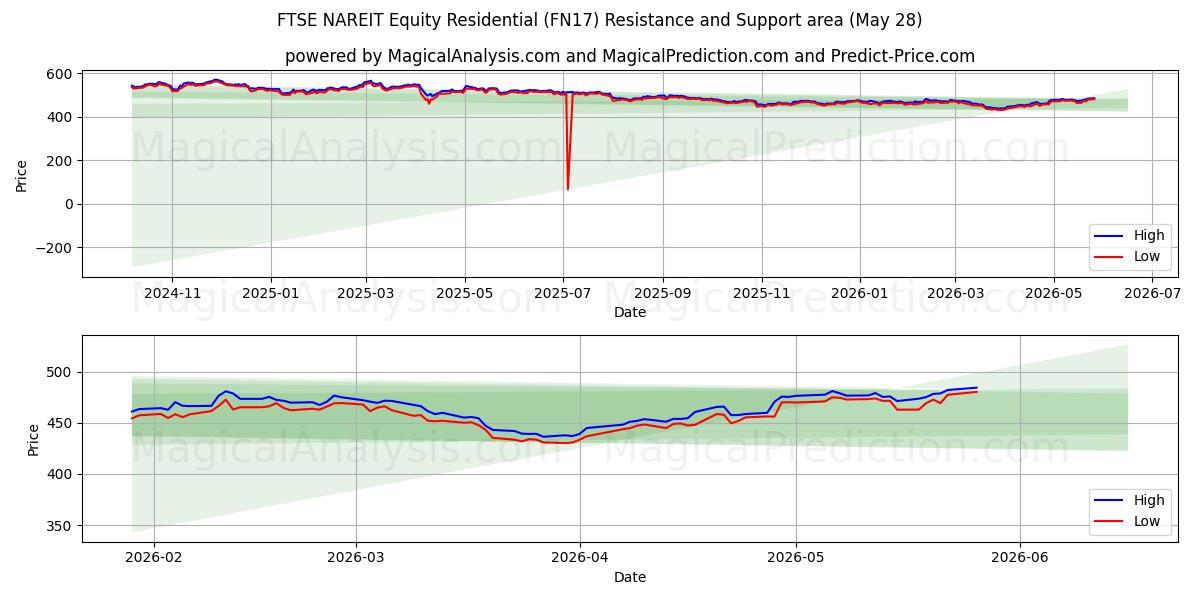Click the 2025-11 date label on upper chart
This screenshot has width=1200, height=600.
click(762, 294)
